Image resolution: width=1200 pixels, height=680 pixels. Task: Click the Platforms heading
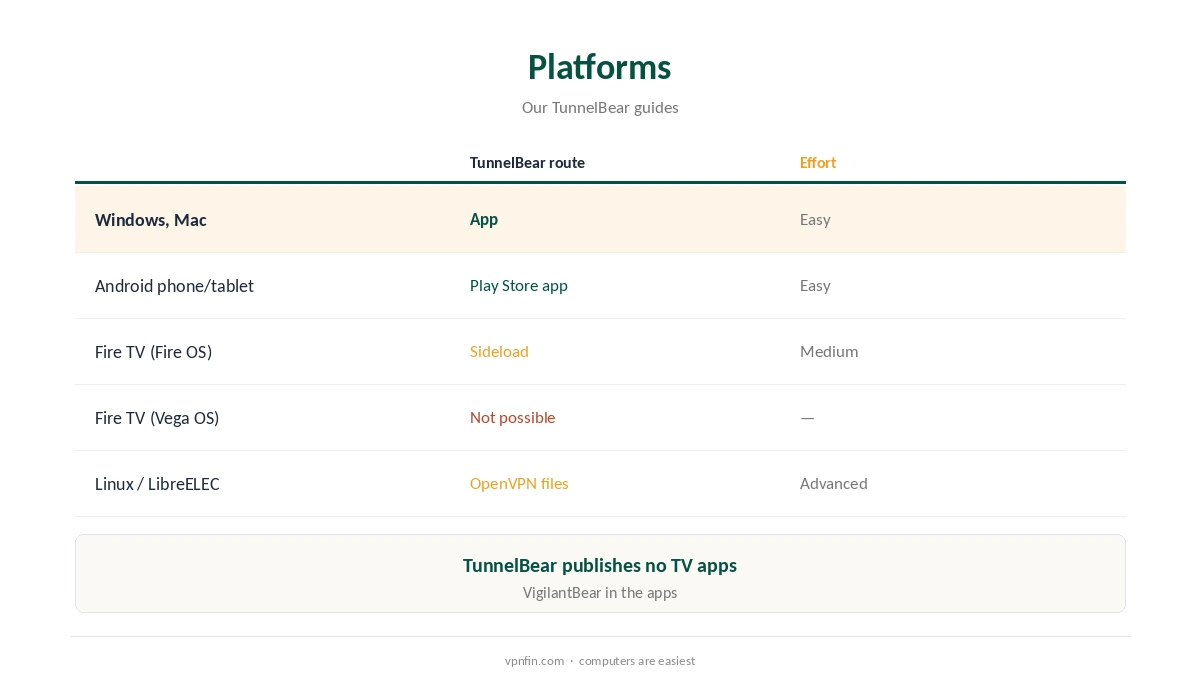tap(599, 67)
